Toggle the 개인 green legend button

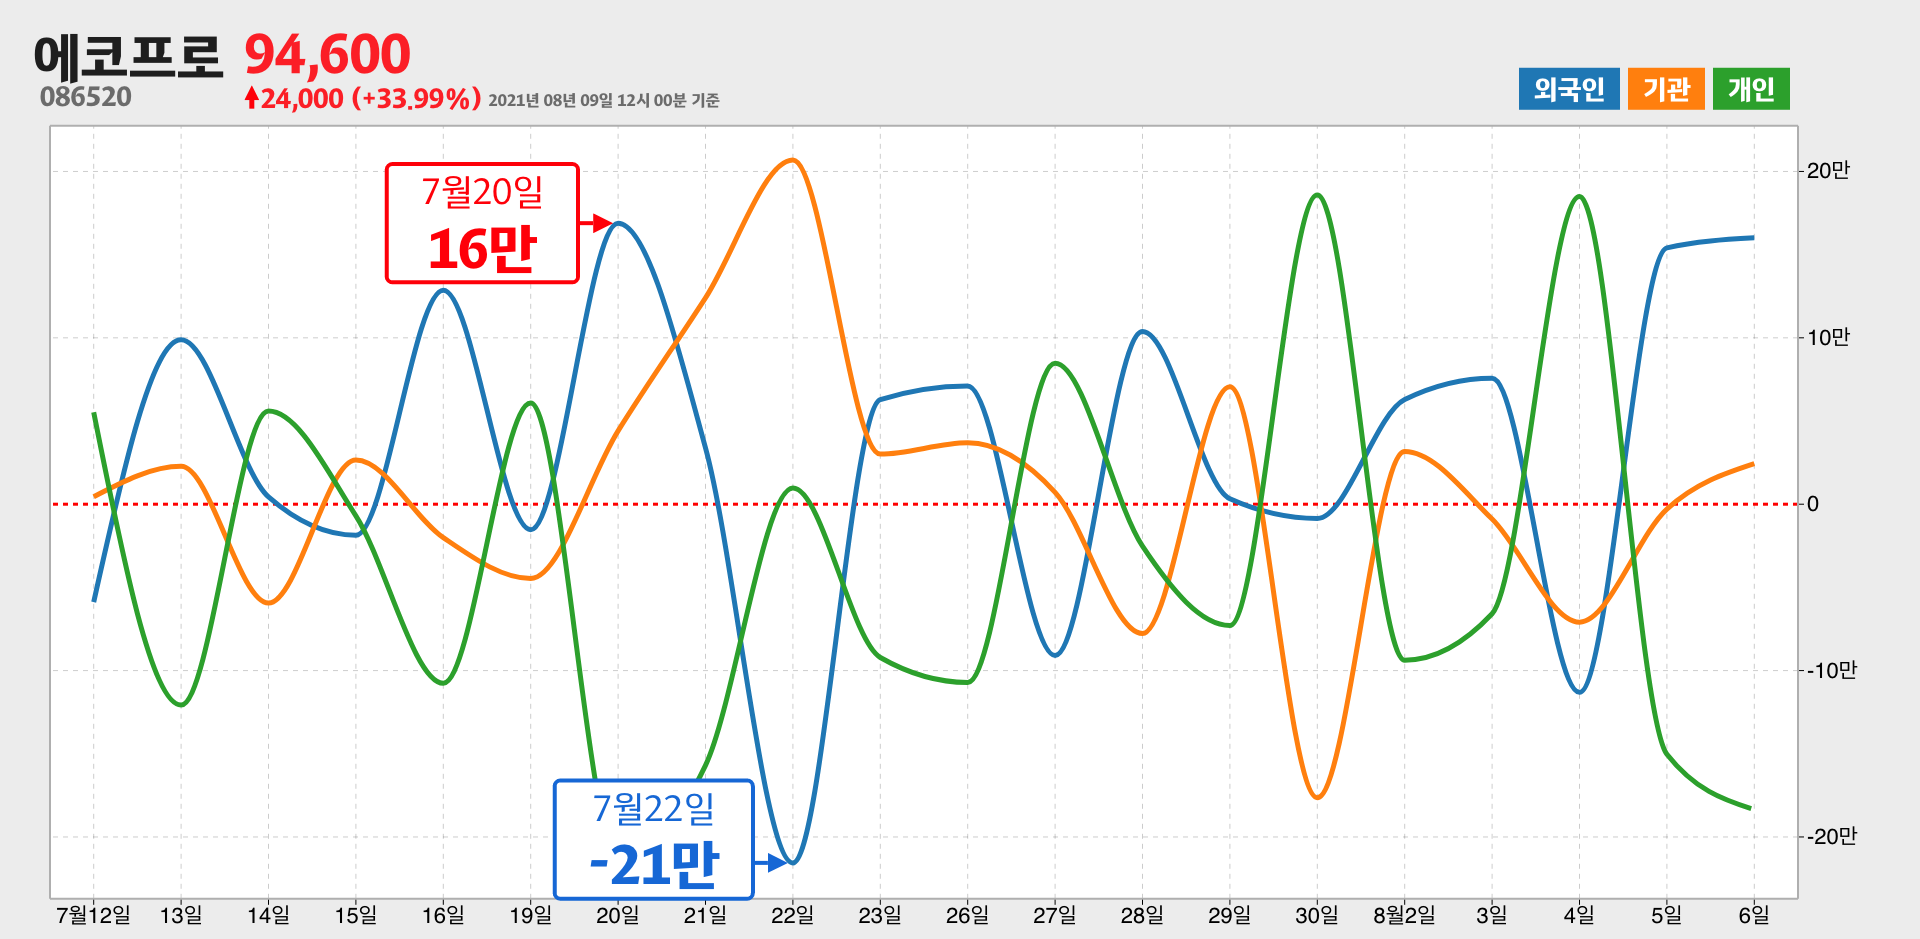tap(1751, 89)
